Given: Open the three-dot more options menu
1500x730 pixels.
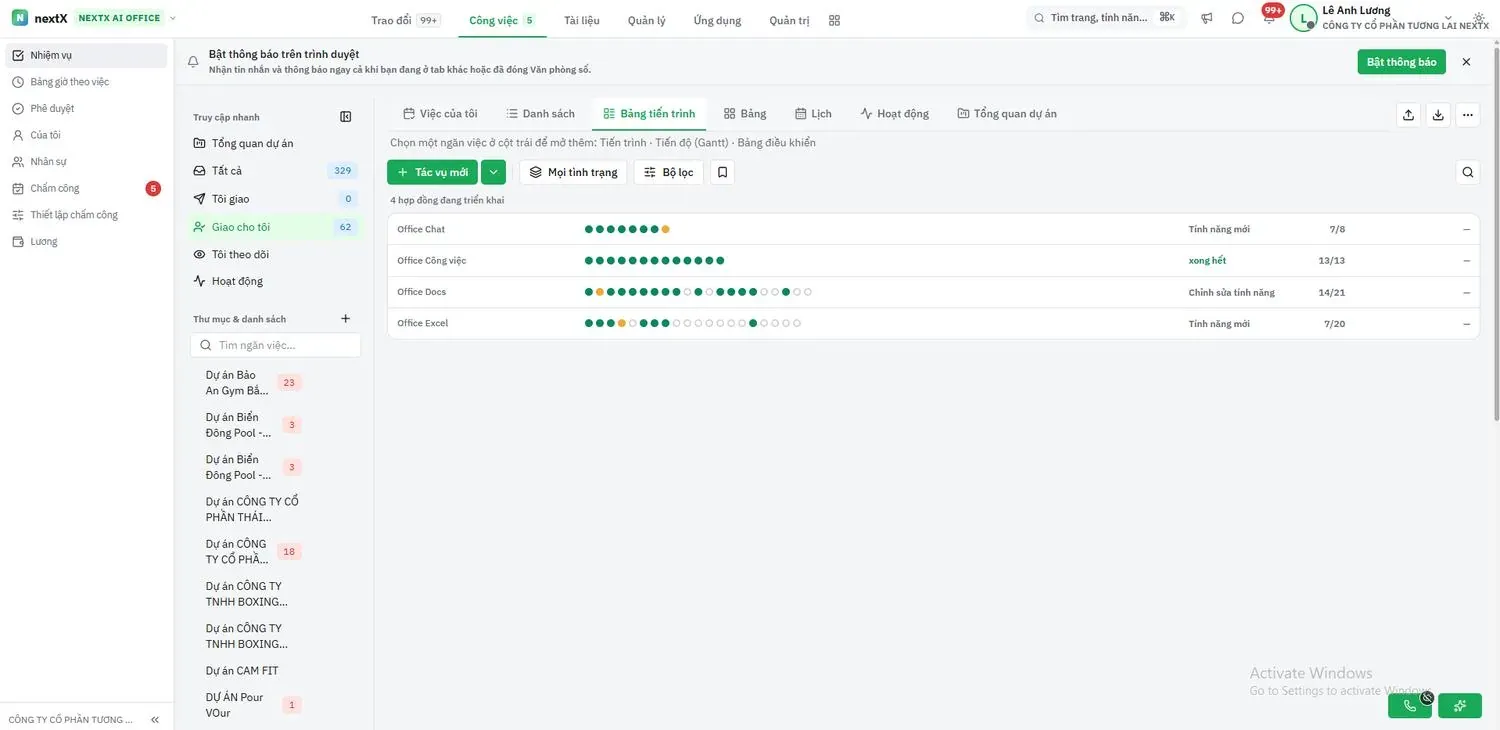Looking at the screenshot, I should click(x=1467, y=115).
